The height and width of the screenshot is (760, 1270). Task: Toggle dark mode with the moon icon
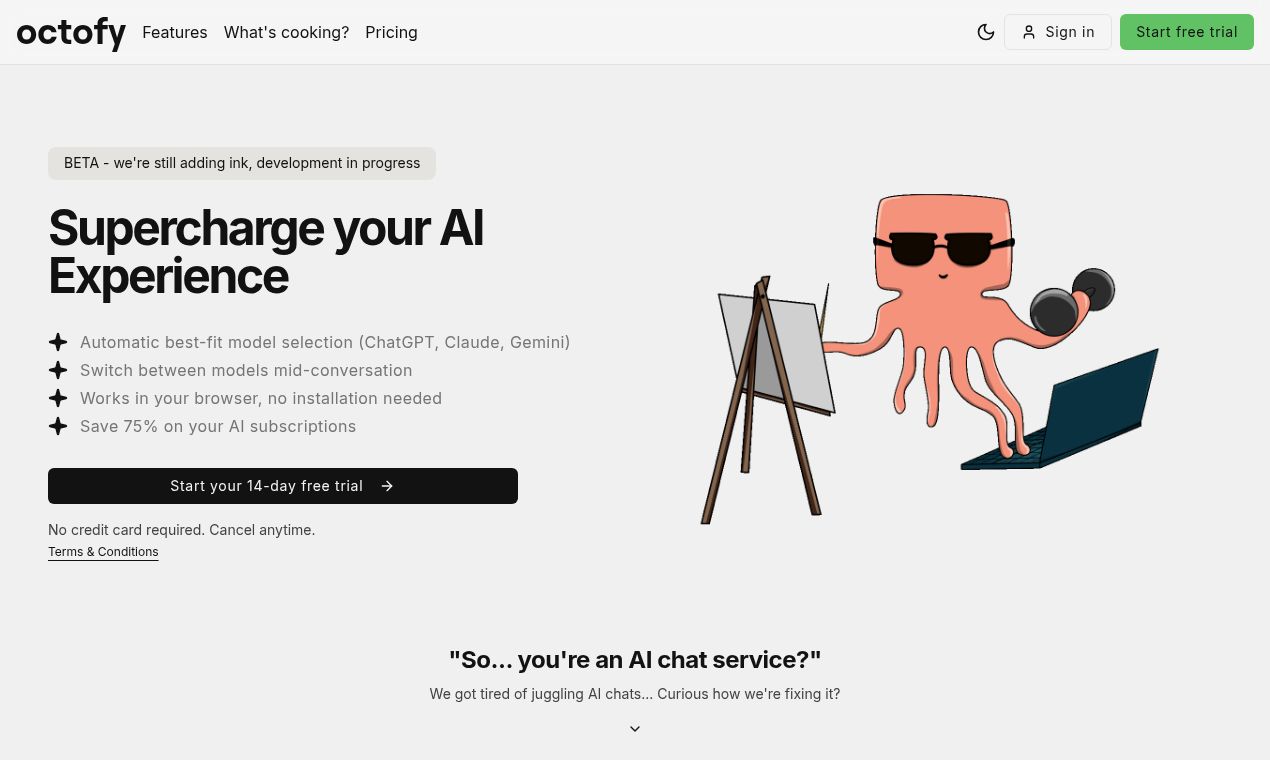(986, 32)
